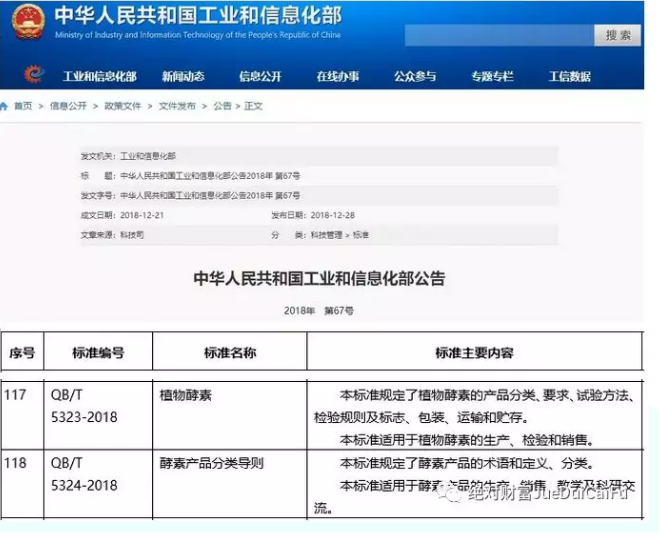Click 科技管理 in the 分类 row
The width and height of the screenshot is (660, 536).
[x=326, y=235]
